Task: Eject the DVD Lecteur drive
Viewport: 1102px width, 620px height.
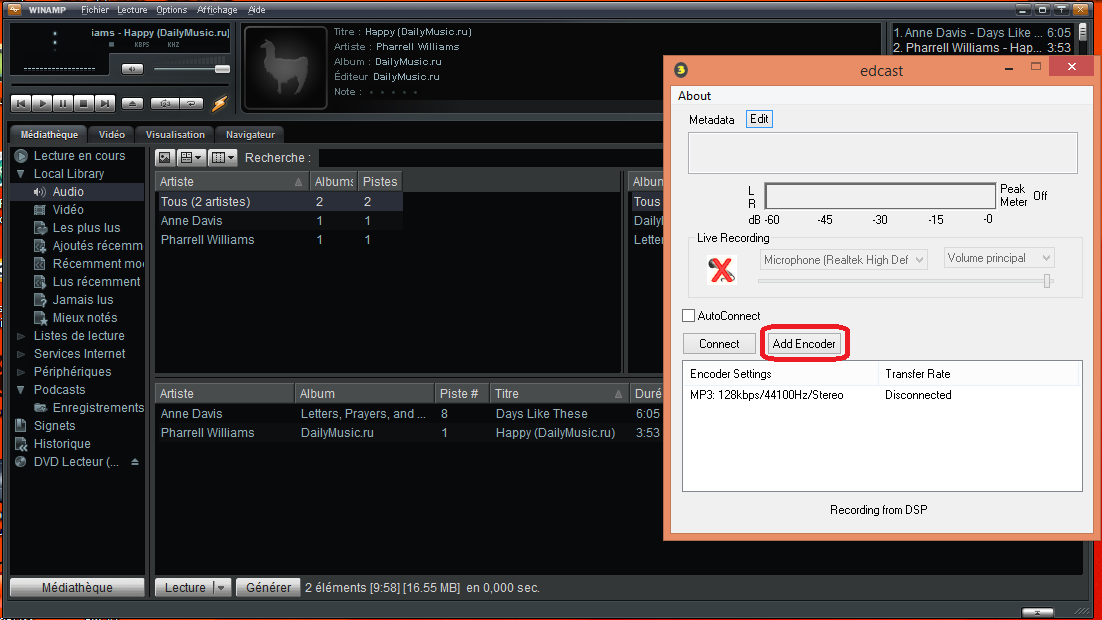Action: tap(134, 462)
